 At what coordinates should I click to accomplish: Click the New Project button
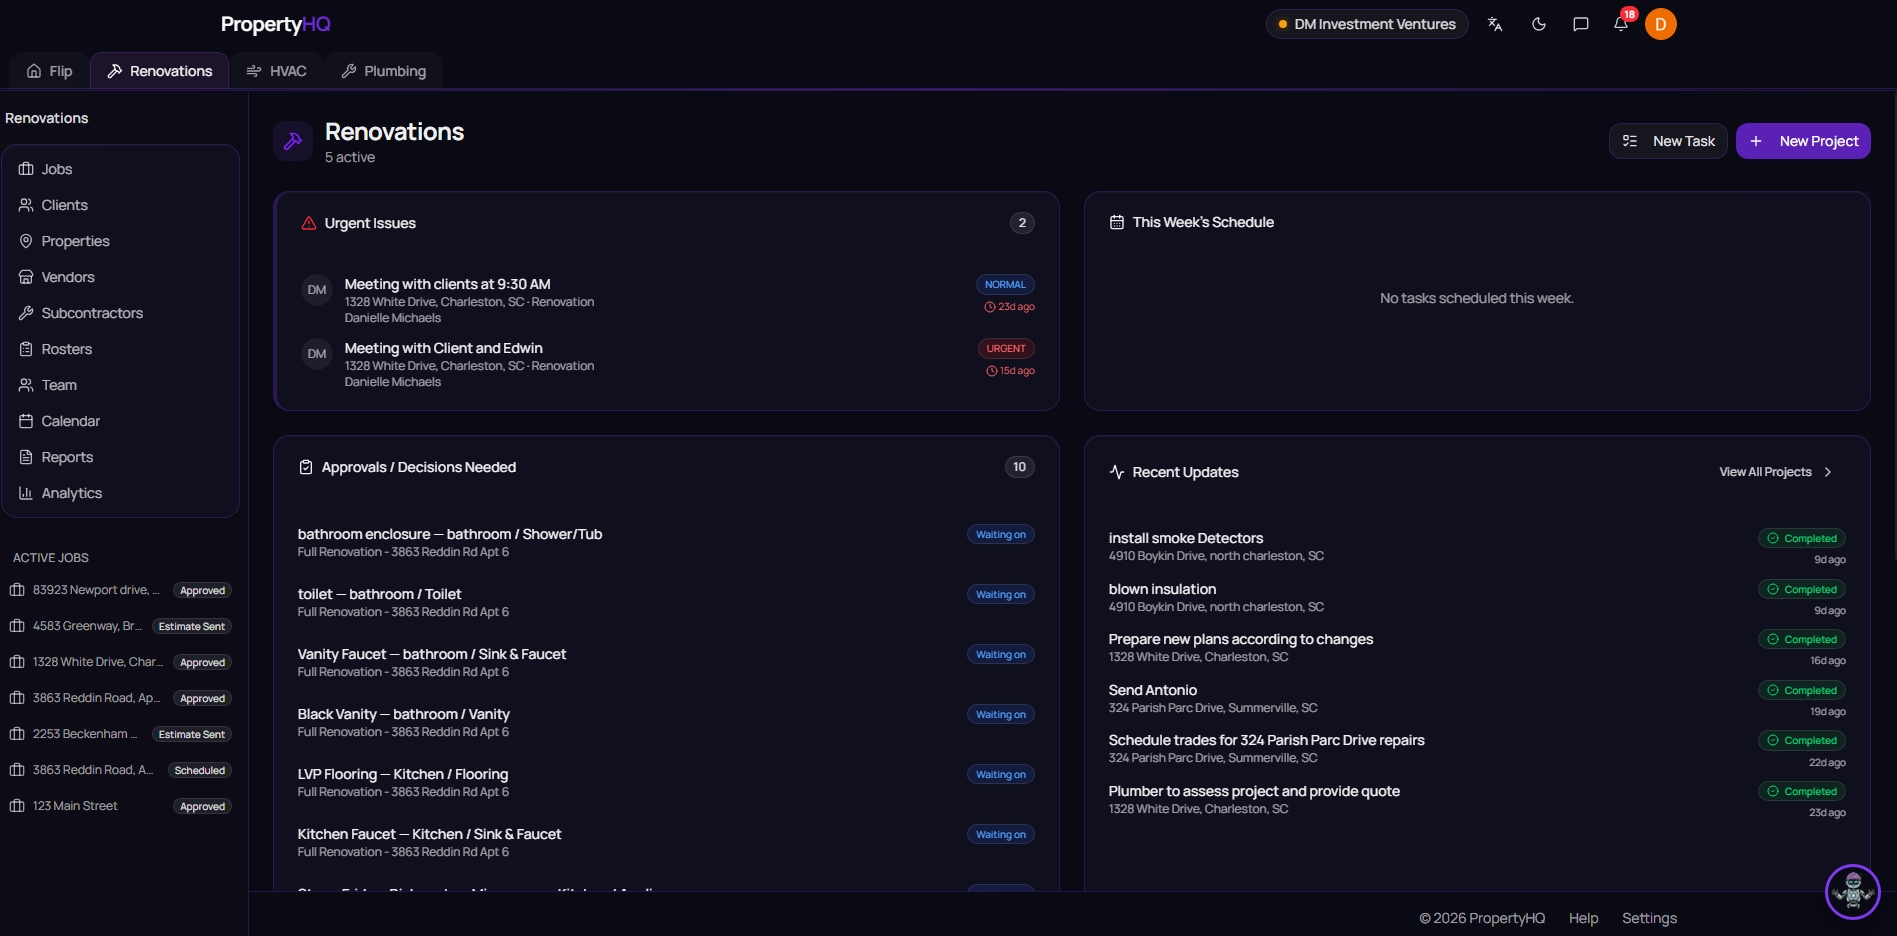pyautogui.click(x=1803, y=141)
